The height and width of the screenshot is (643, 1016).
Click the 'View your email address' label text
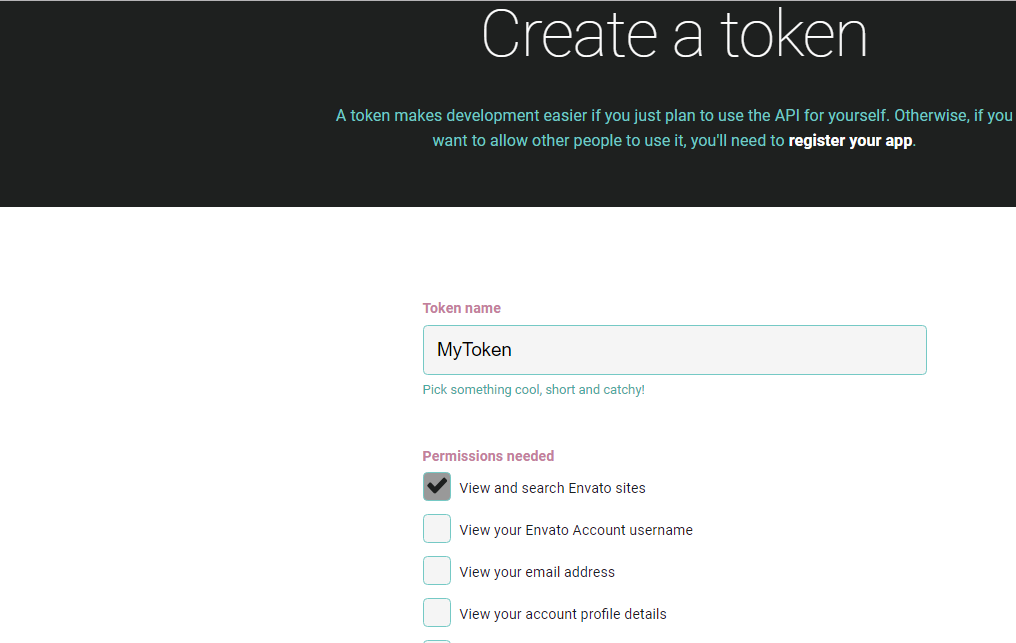coord(537,572)
